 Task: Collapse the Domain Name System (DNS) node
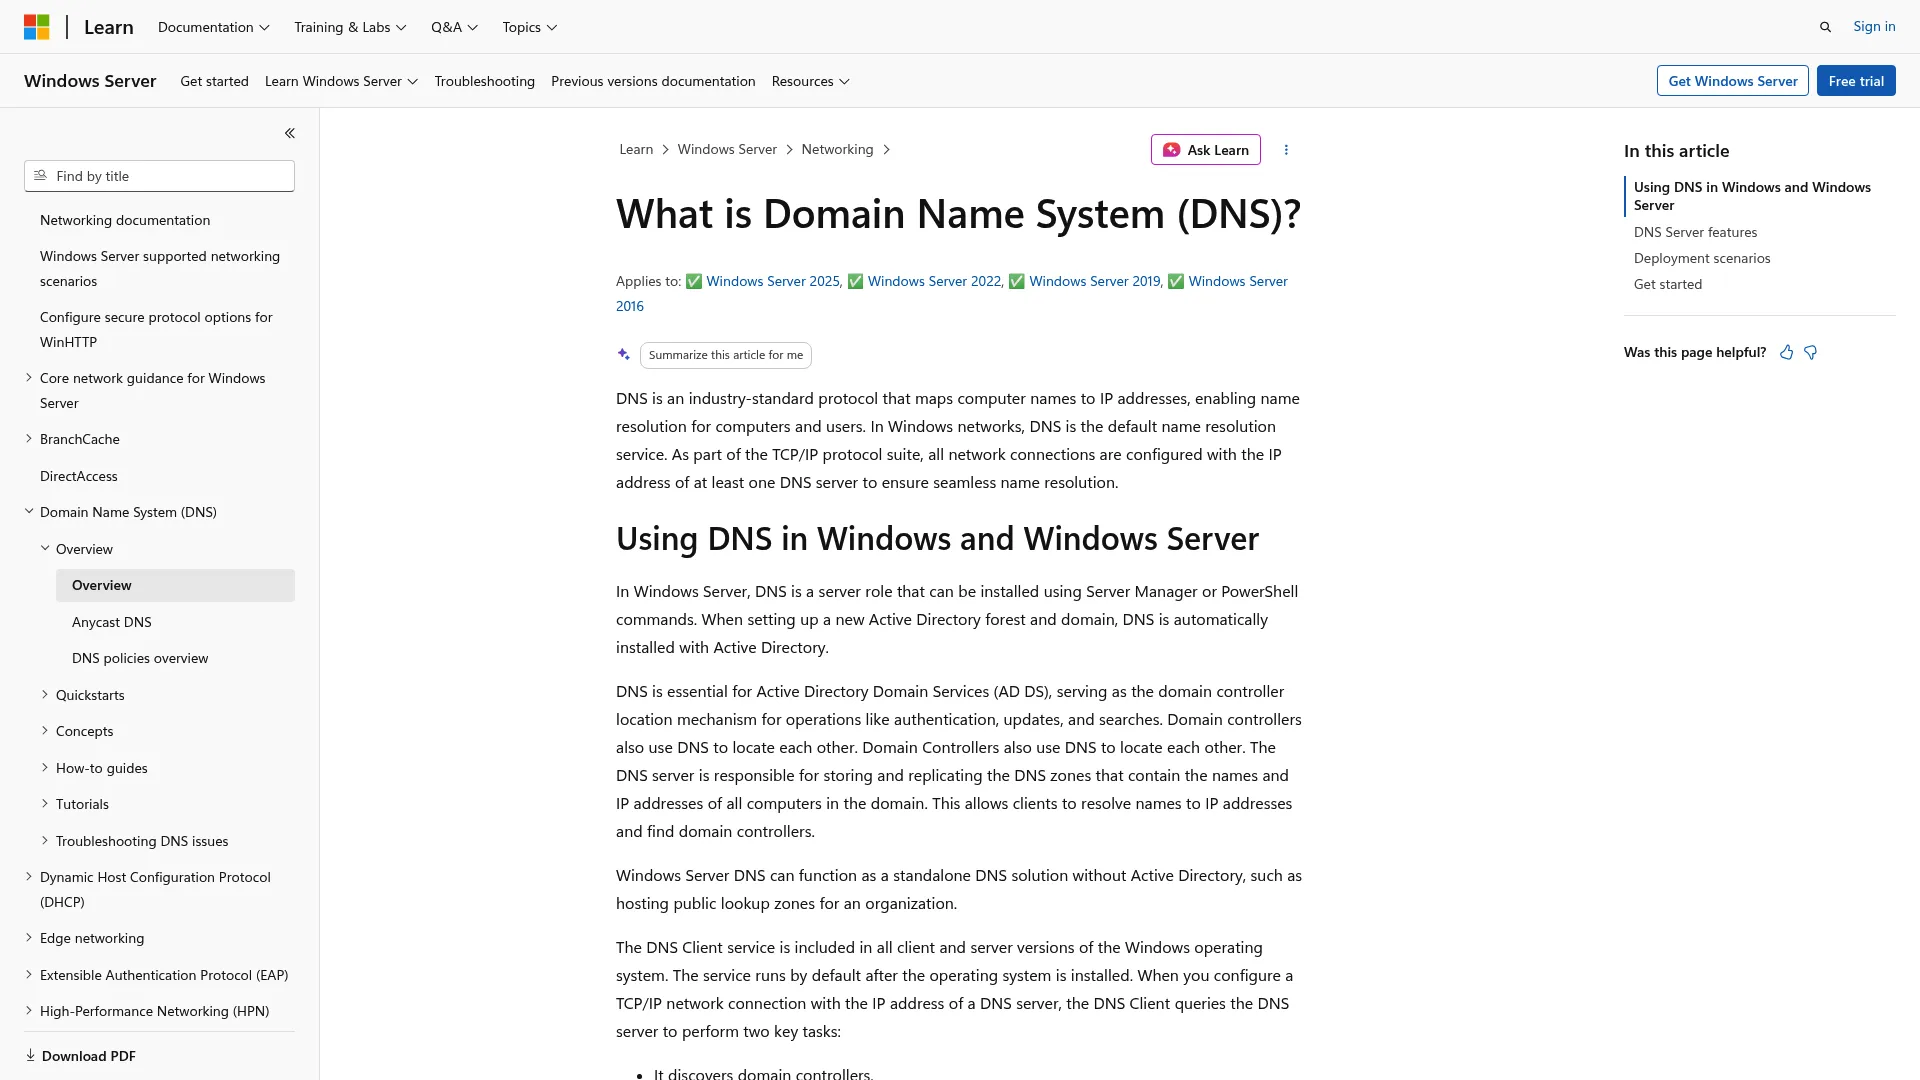[29, 512]
